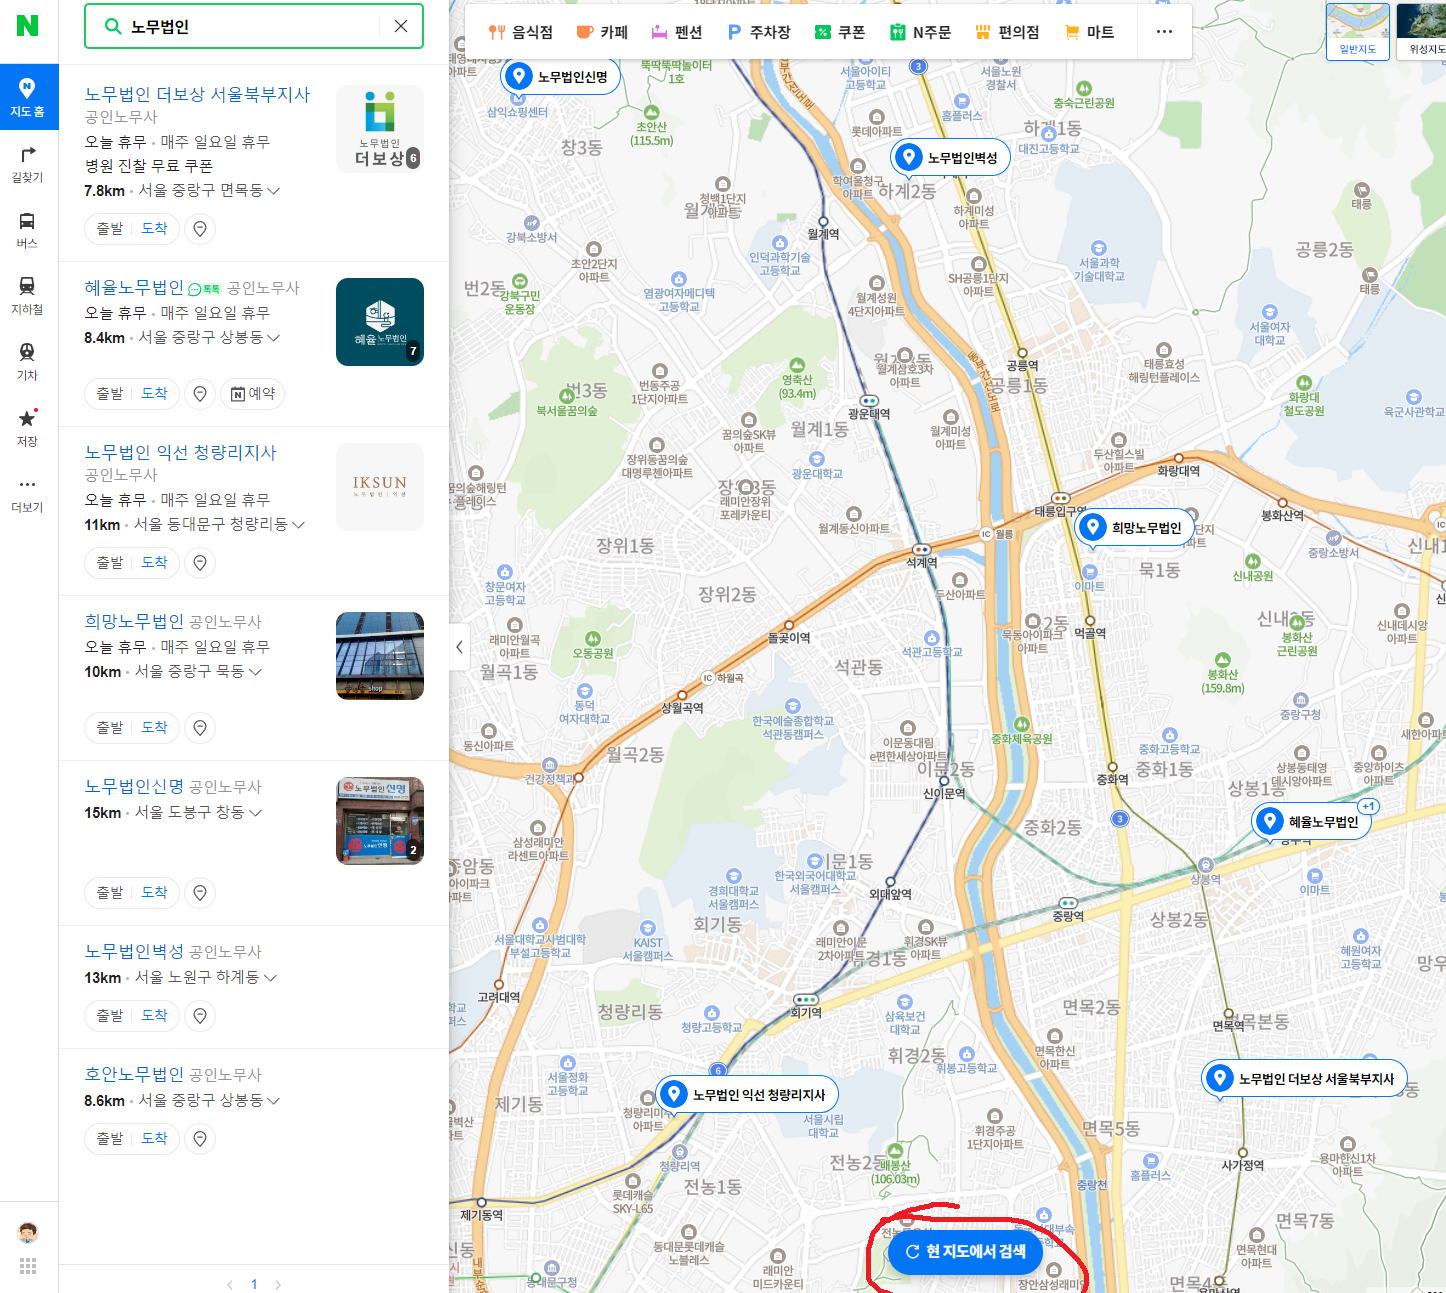
Task: Click the 노무법인 search input field
Action: point(250,26)
